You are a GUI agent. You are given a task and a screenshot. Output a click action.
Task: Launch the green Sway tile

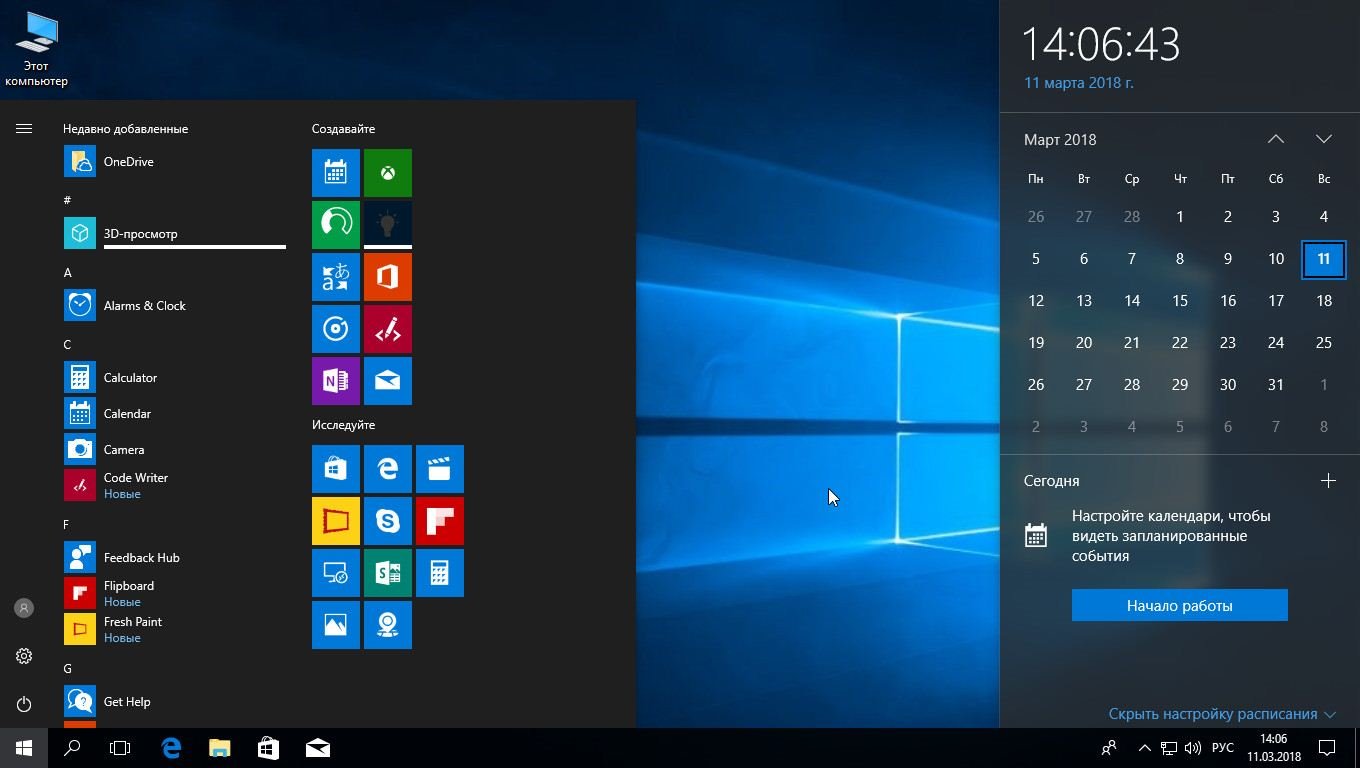pyautogui.click(x=388, y=573)
